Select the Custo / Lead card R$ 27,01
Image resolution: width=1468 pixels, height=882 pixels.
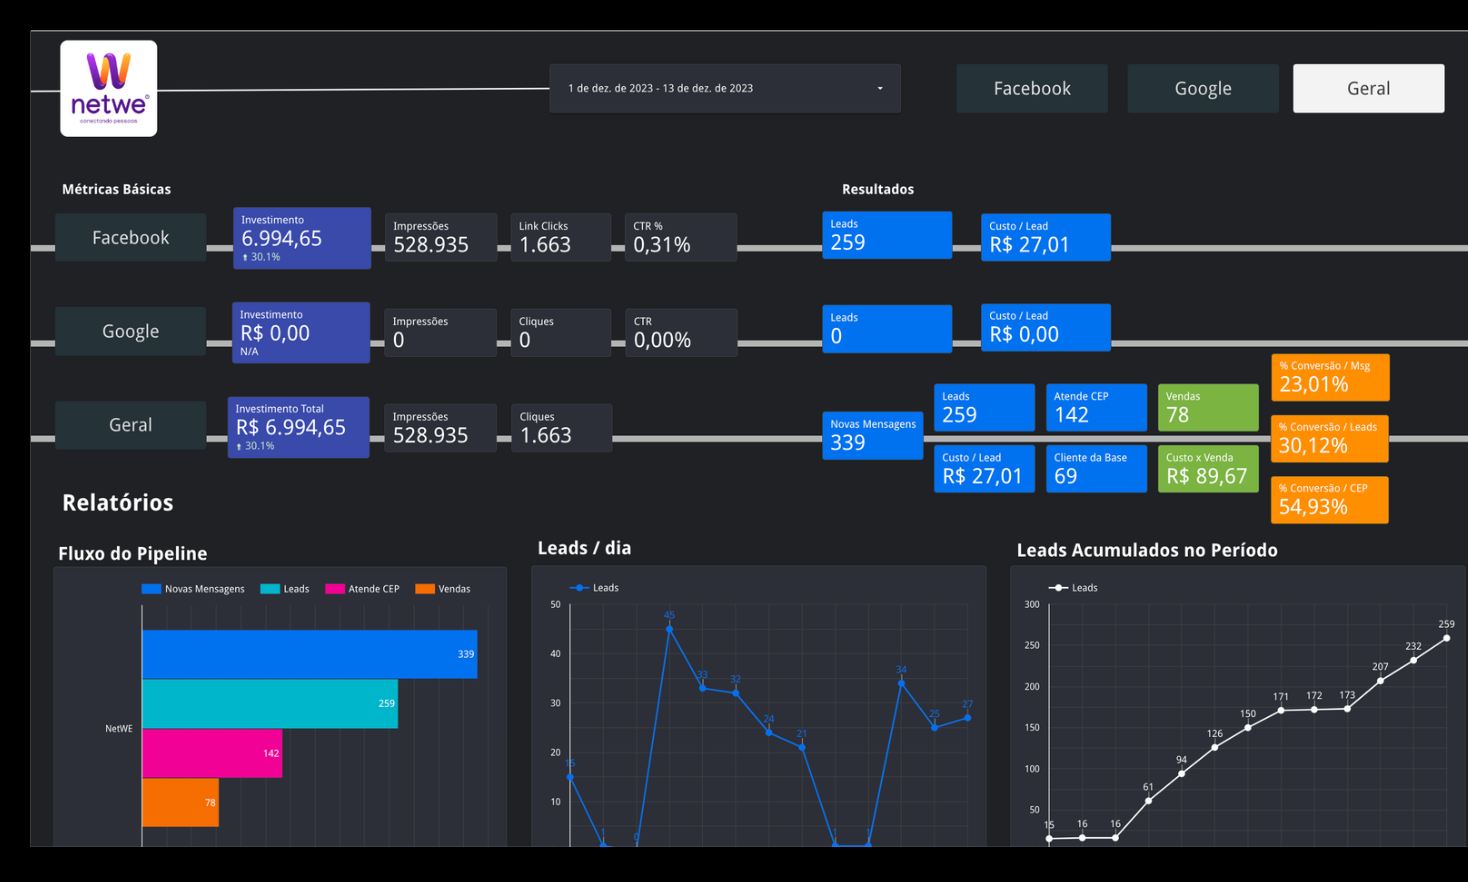pyautogui.click(x=1045, y=237)
